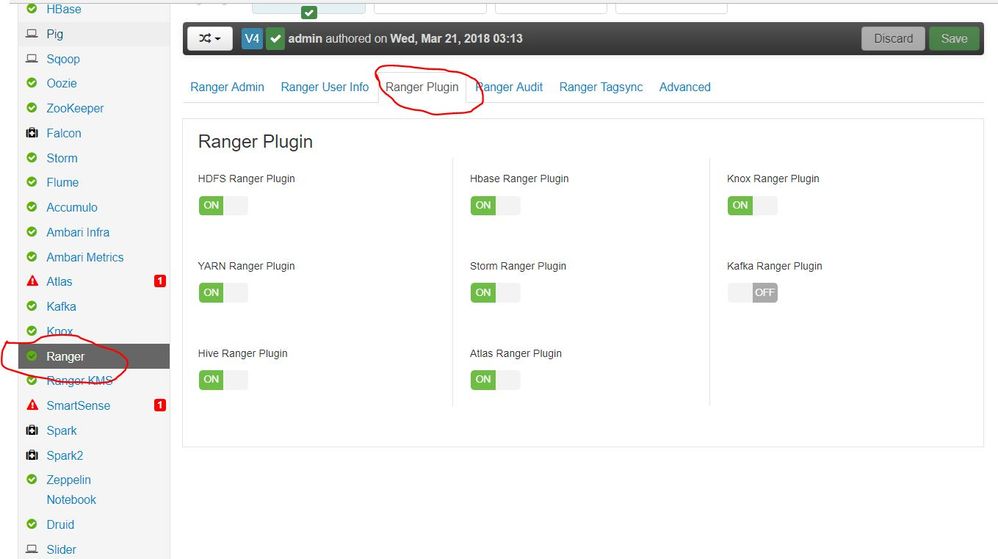998x559 pixels.
Task: Toggle the Knox Ranger Plugin switch
Action: pos(752,205)
